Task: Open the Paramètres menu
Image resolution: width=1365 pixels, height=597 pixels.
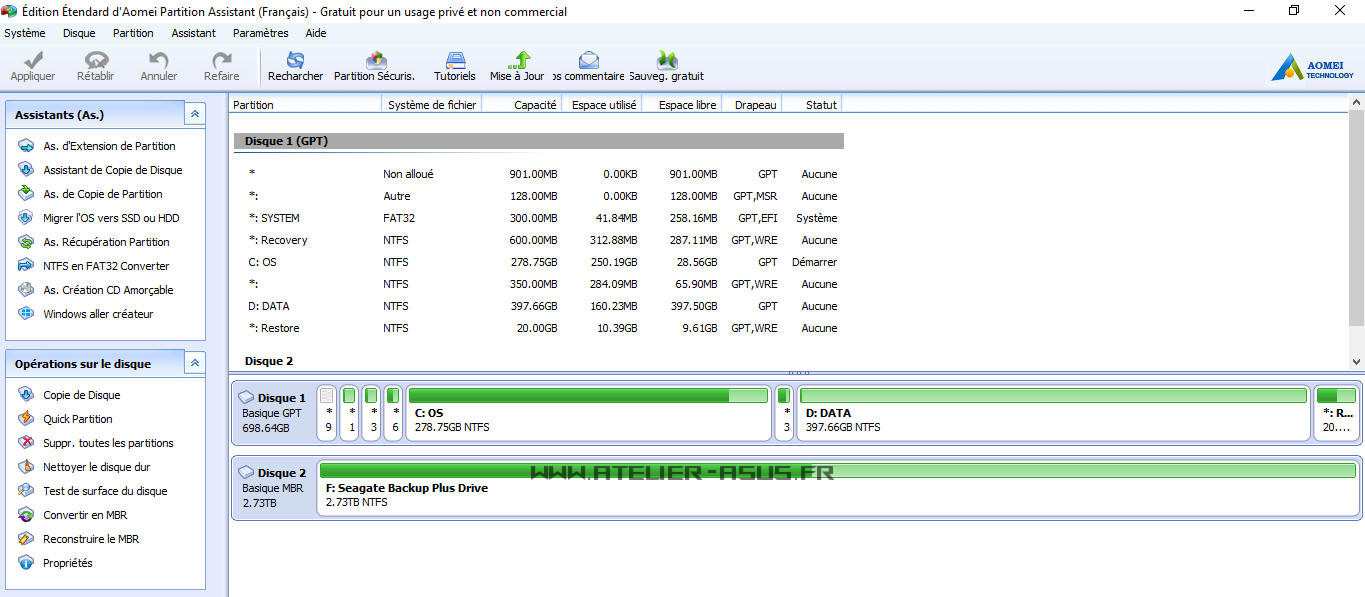Action: coord(260,33)
